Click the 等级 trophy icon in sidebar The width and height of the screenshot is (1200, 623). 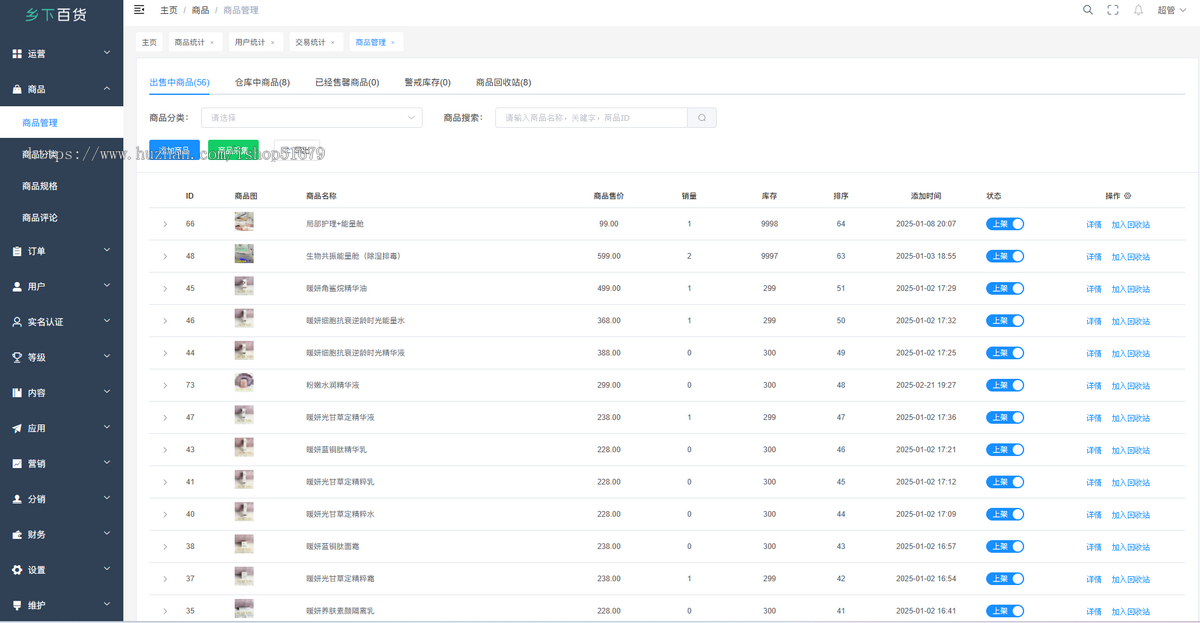17,357
